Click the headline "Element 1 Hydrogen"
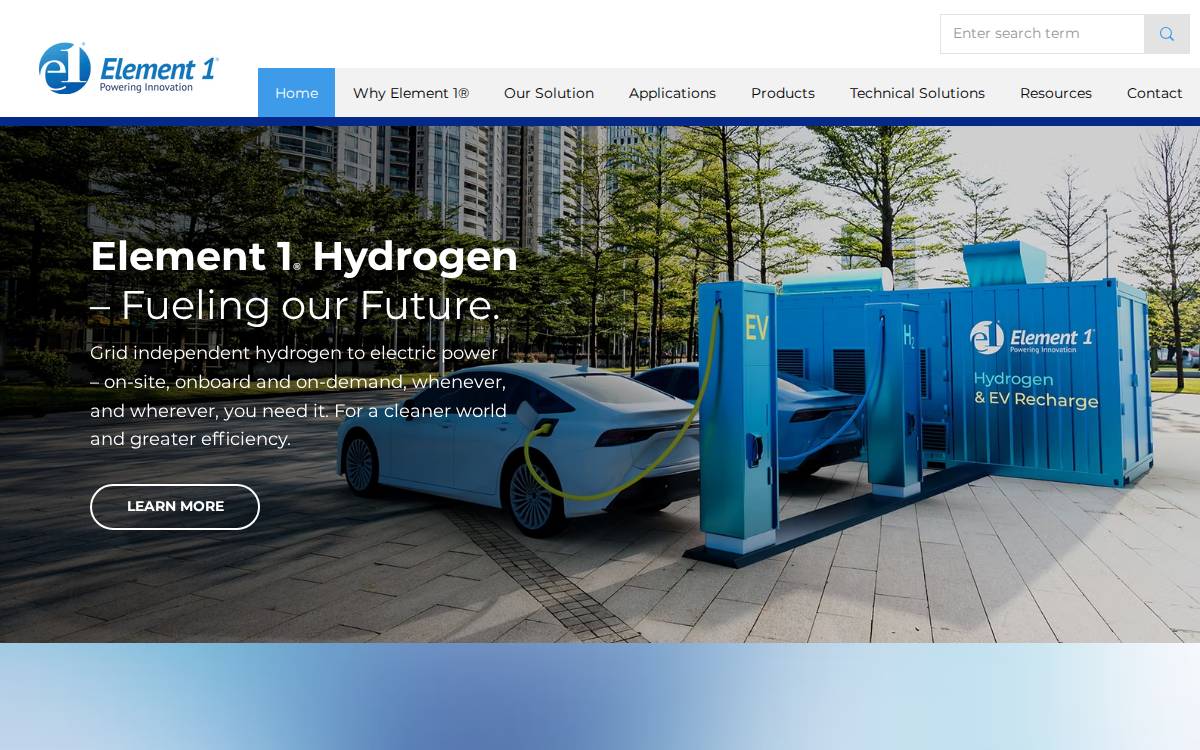This screenshot has width=1200, height=750. pos(304,257)
